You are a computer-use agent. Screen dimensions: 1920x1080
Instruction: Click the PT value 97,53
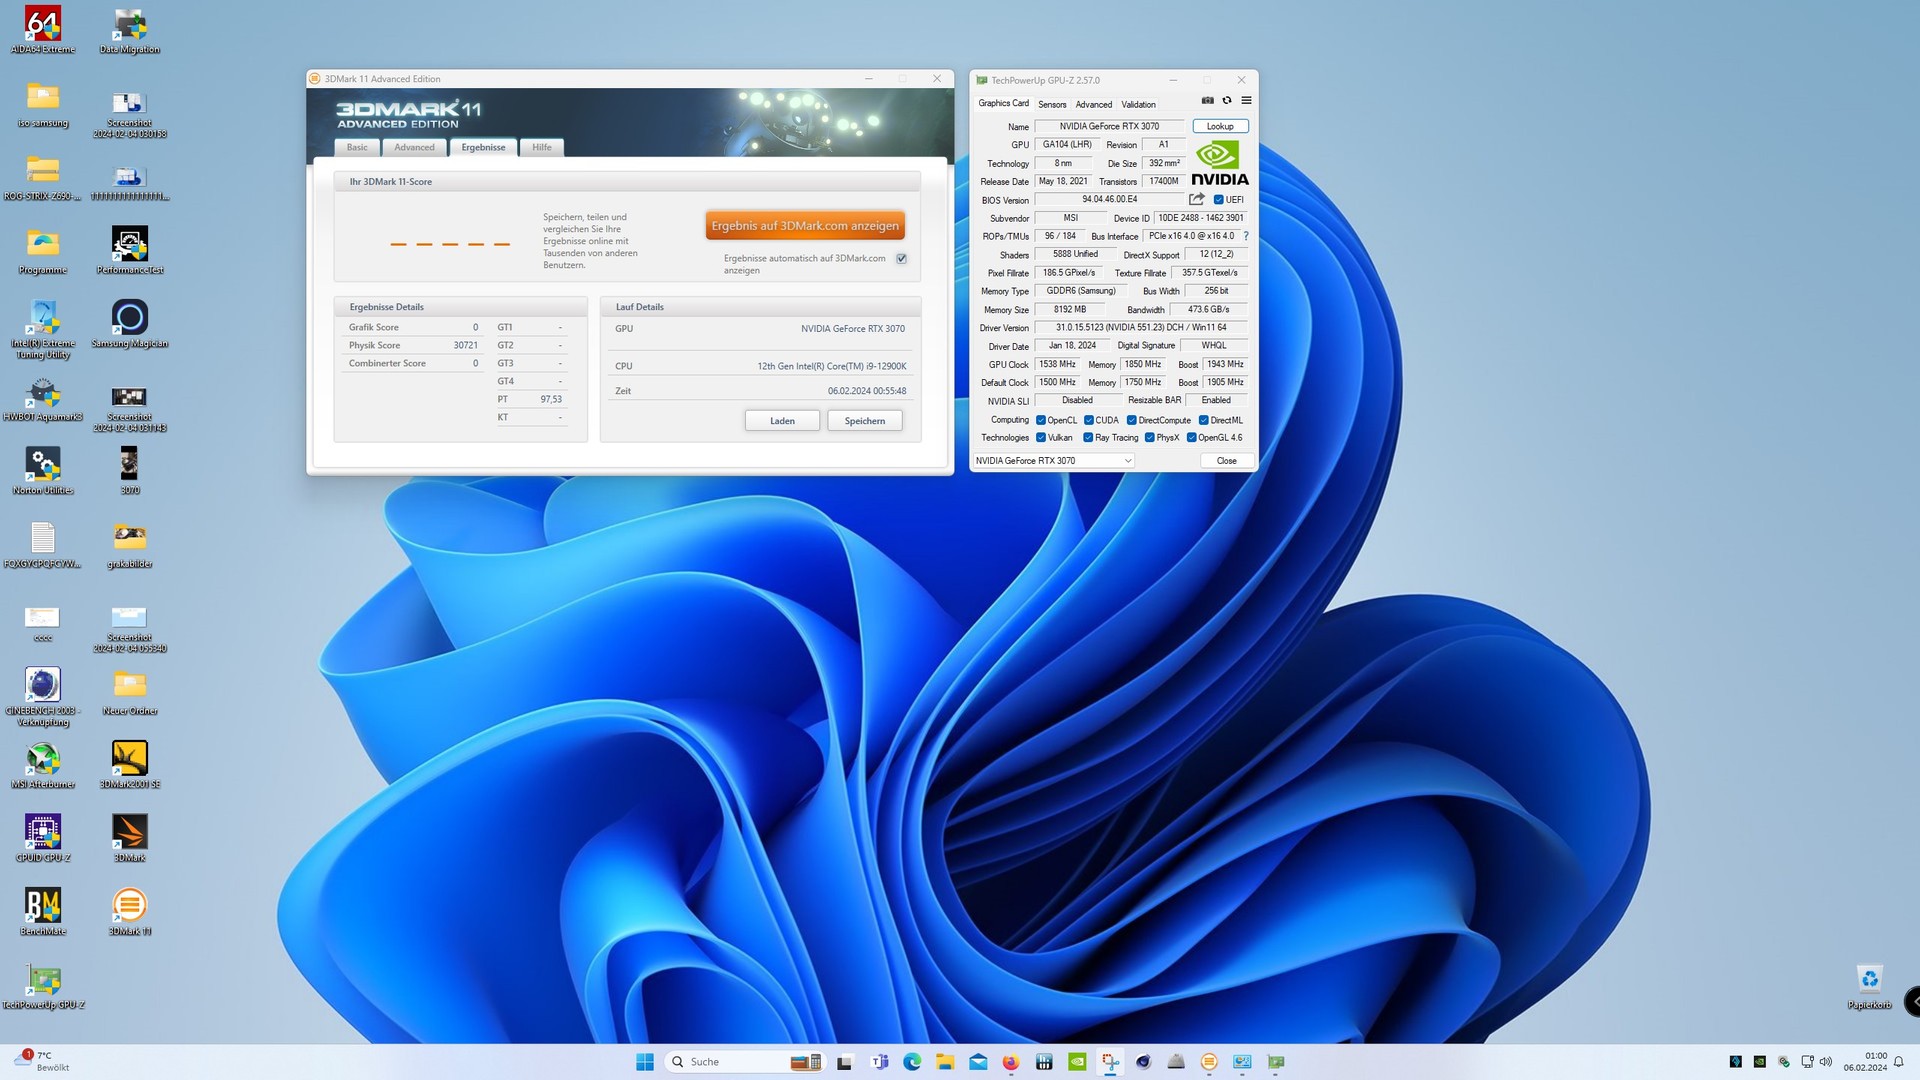pos(551,399)
